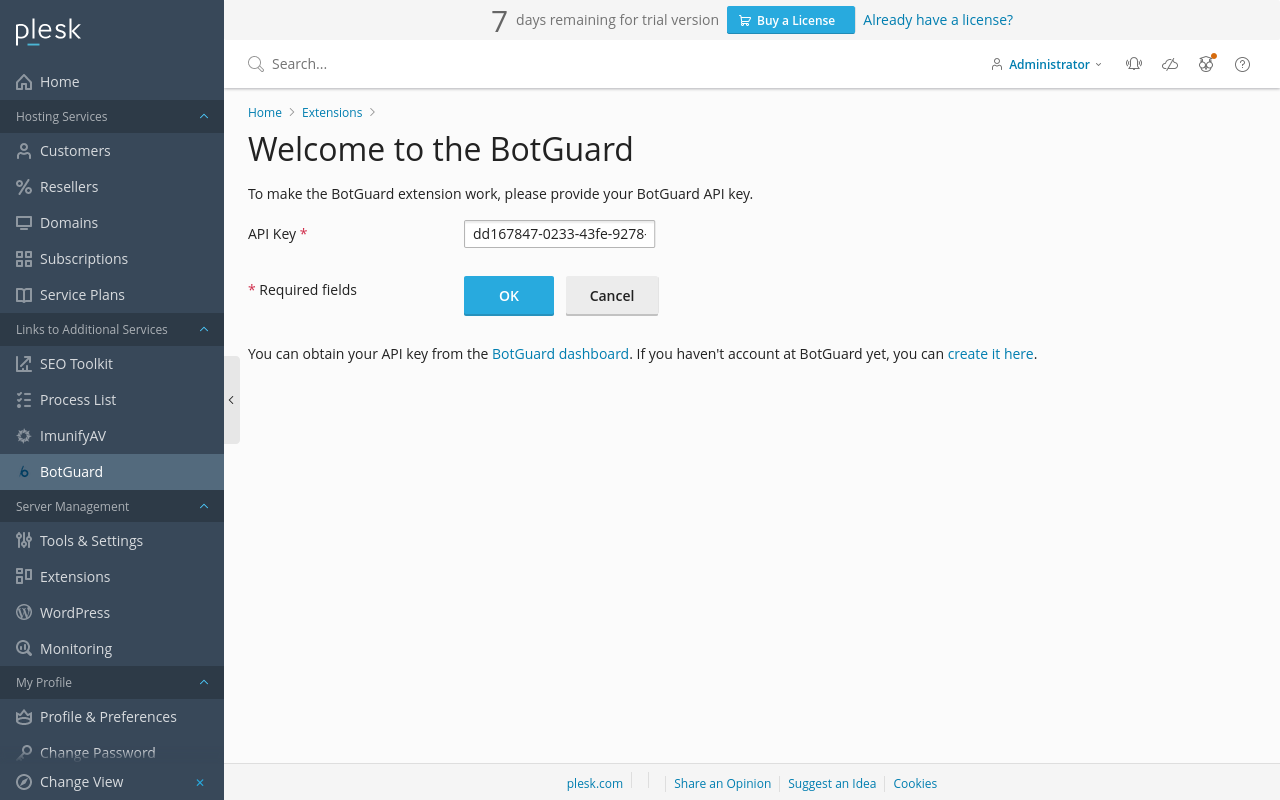Screen dimensions: 1280x800
Task: Click the search magnifier icon
Action: tap(256, 64)
